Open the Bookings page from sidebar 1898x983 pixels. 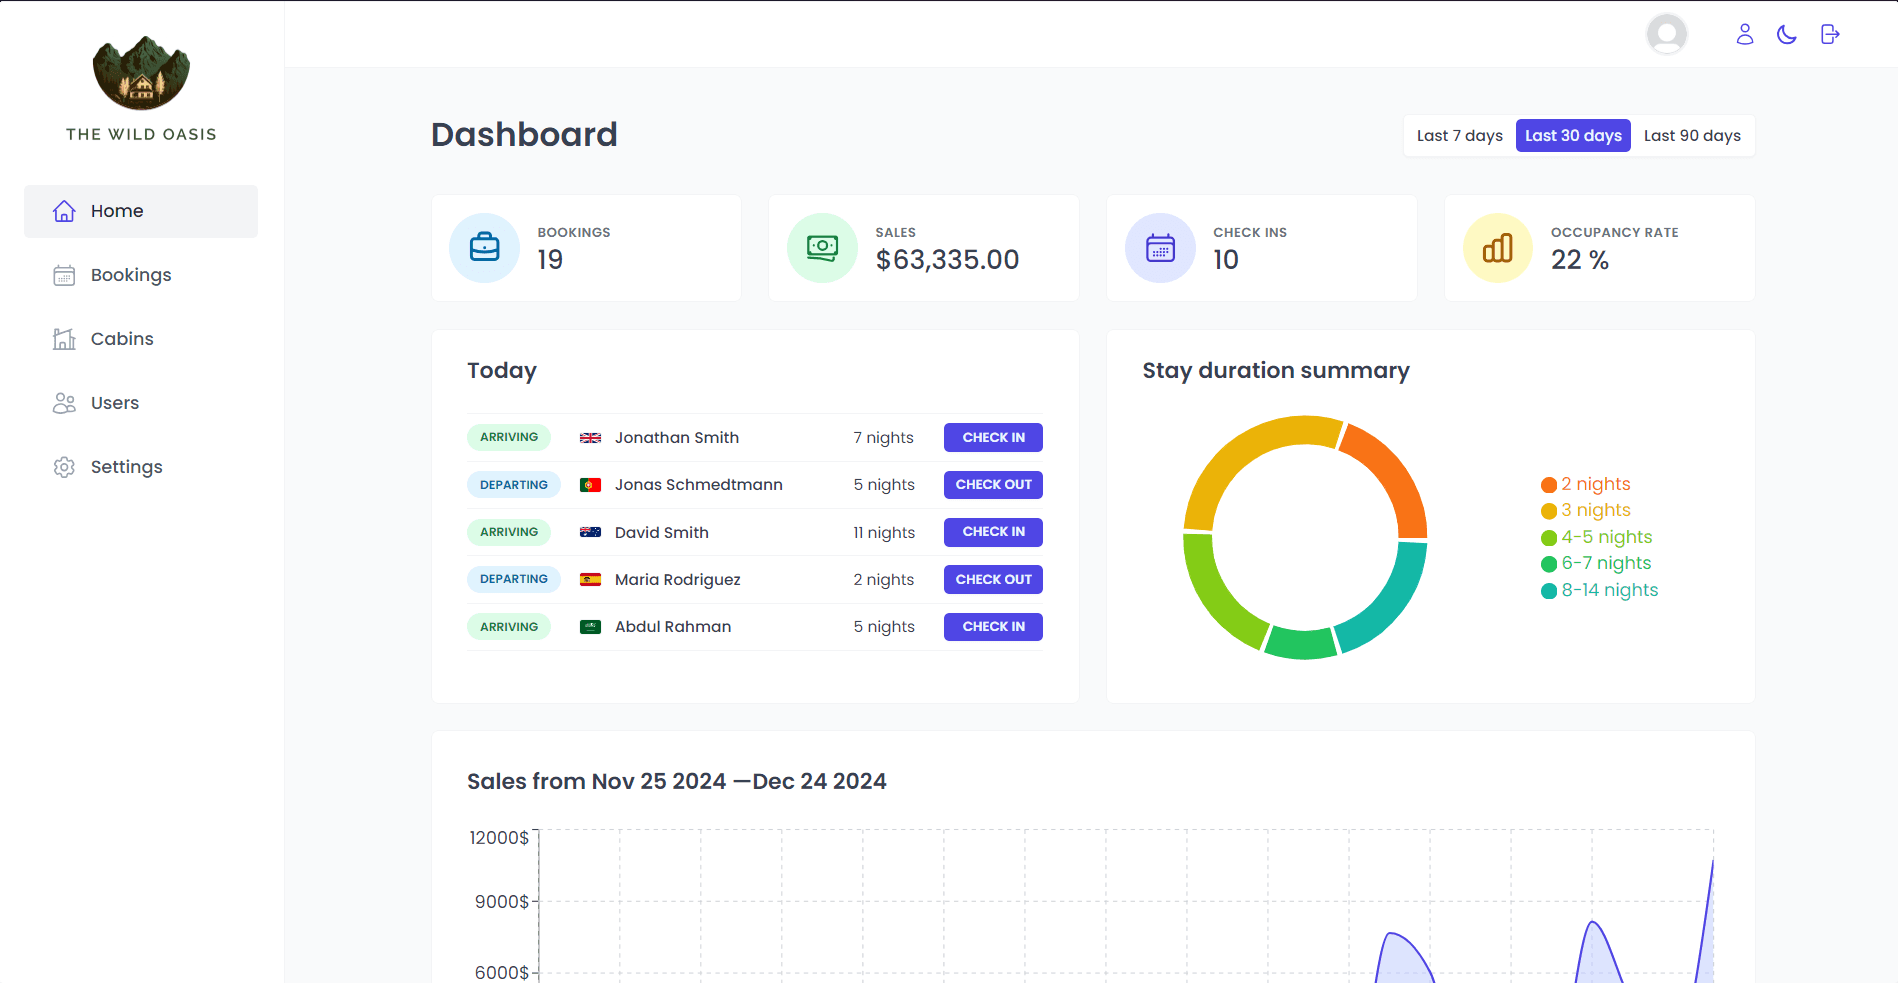(x=131, y=275)
